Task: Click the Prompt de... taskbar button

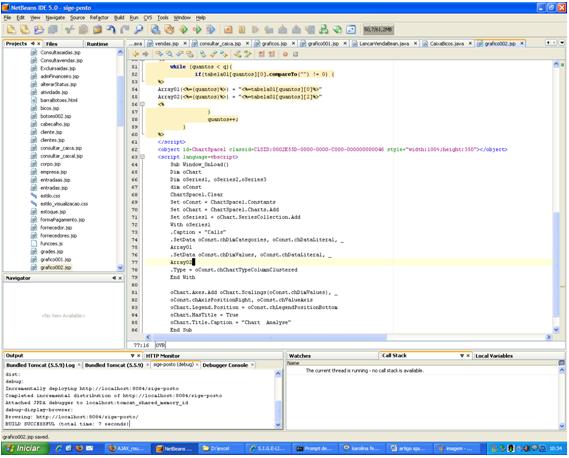Action: click(315, 449)
